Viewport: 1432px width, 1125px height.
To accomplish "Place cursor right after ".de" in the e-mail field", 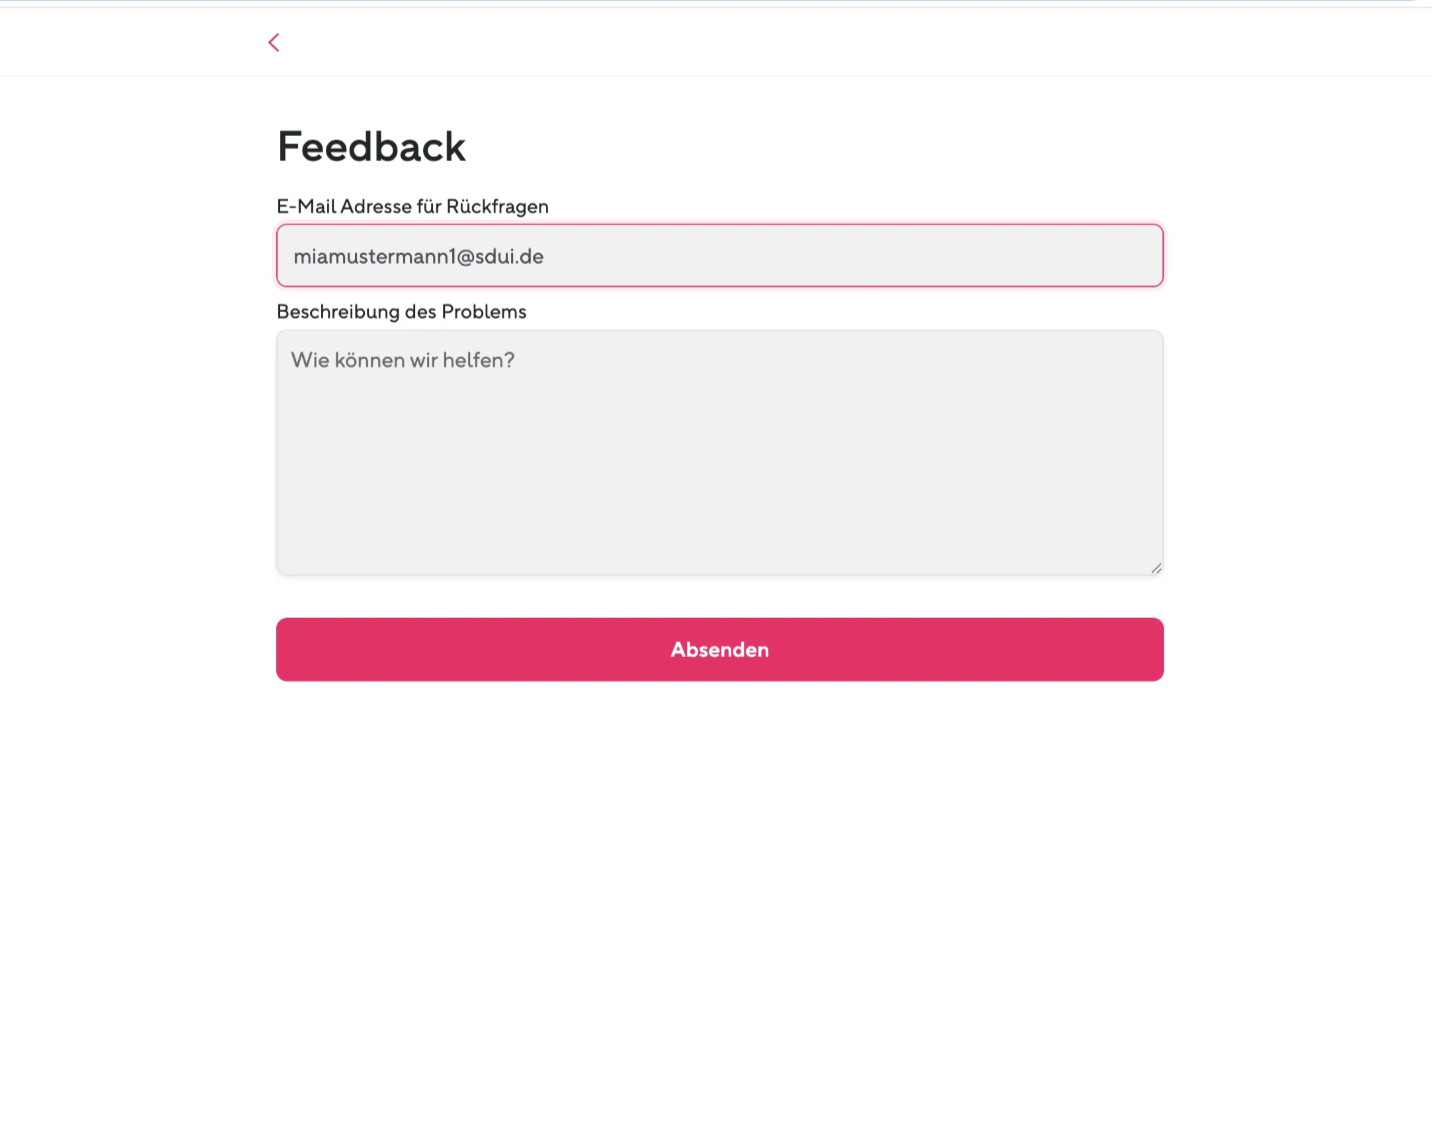I will 546,257.
